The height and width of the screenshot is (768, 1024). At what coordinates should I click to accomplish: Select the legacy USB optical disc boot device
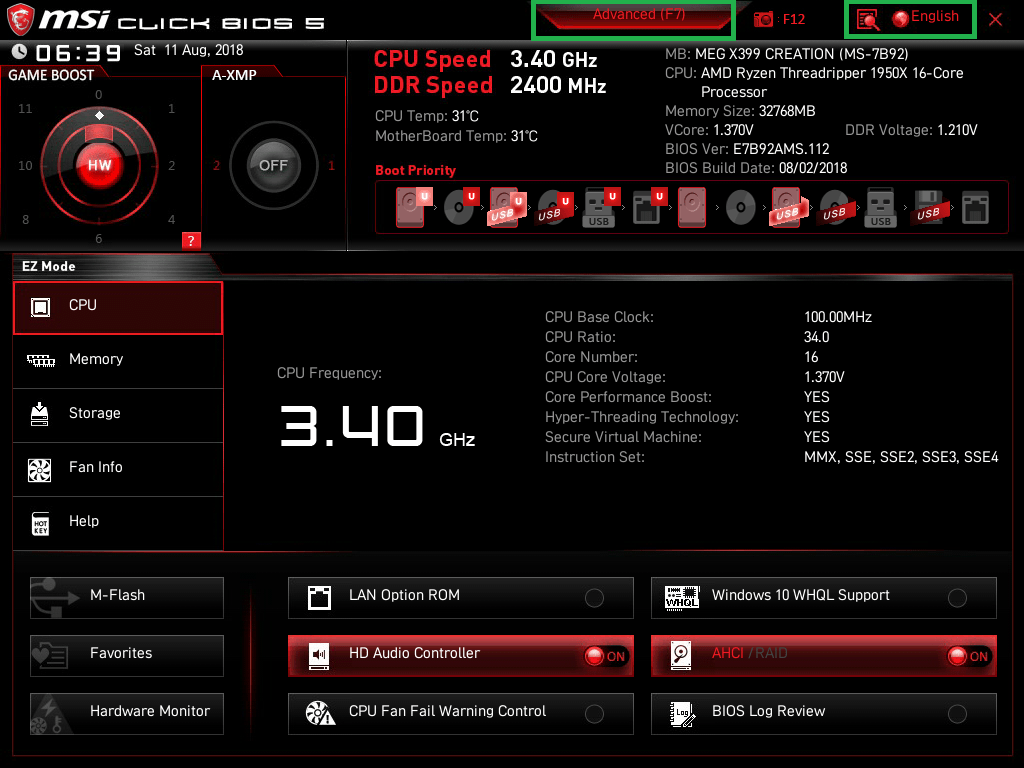(835, 208)
